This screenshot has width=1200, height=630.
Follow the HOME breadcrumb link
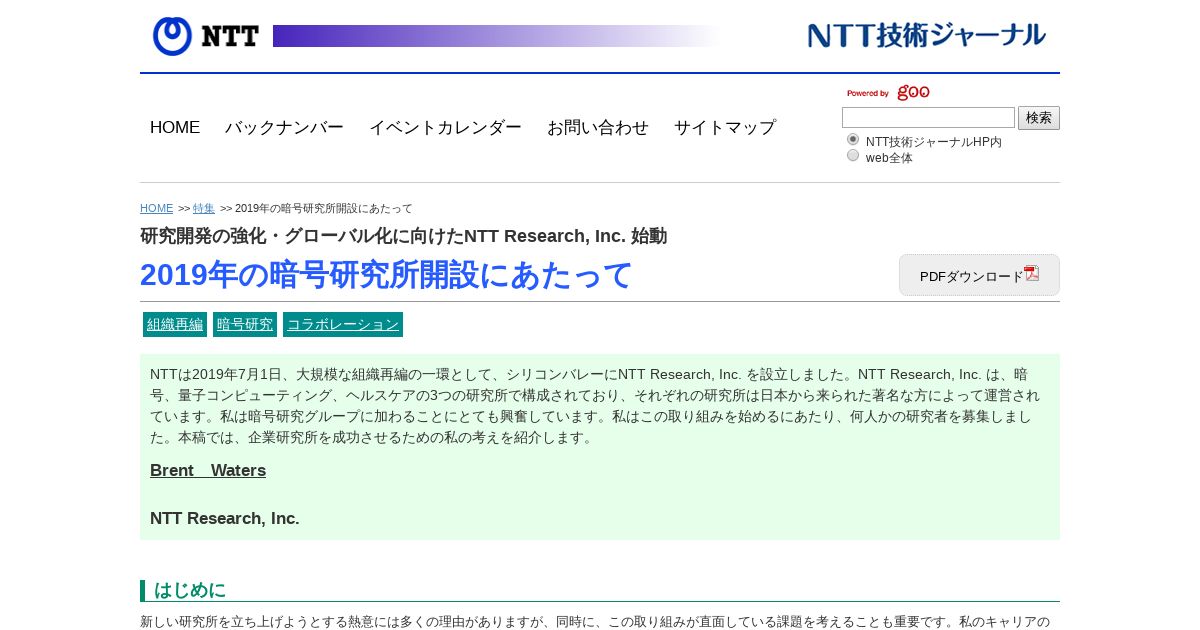point(157,208)
